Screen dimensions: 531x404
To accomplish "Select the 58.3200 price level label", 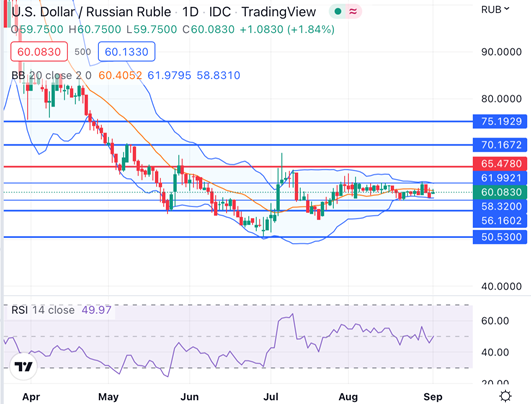I will pos(500,206).
